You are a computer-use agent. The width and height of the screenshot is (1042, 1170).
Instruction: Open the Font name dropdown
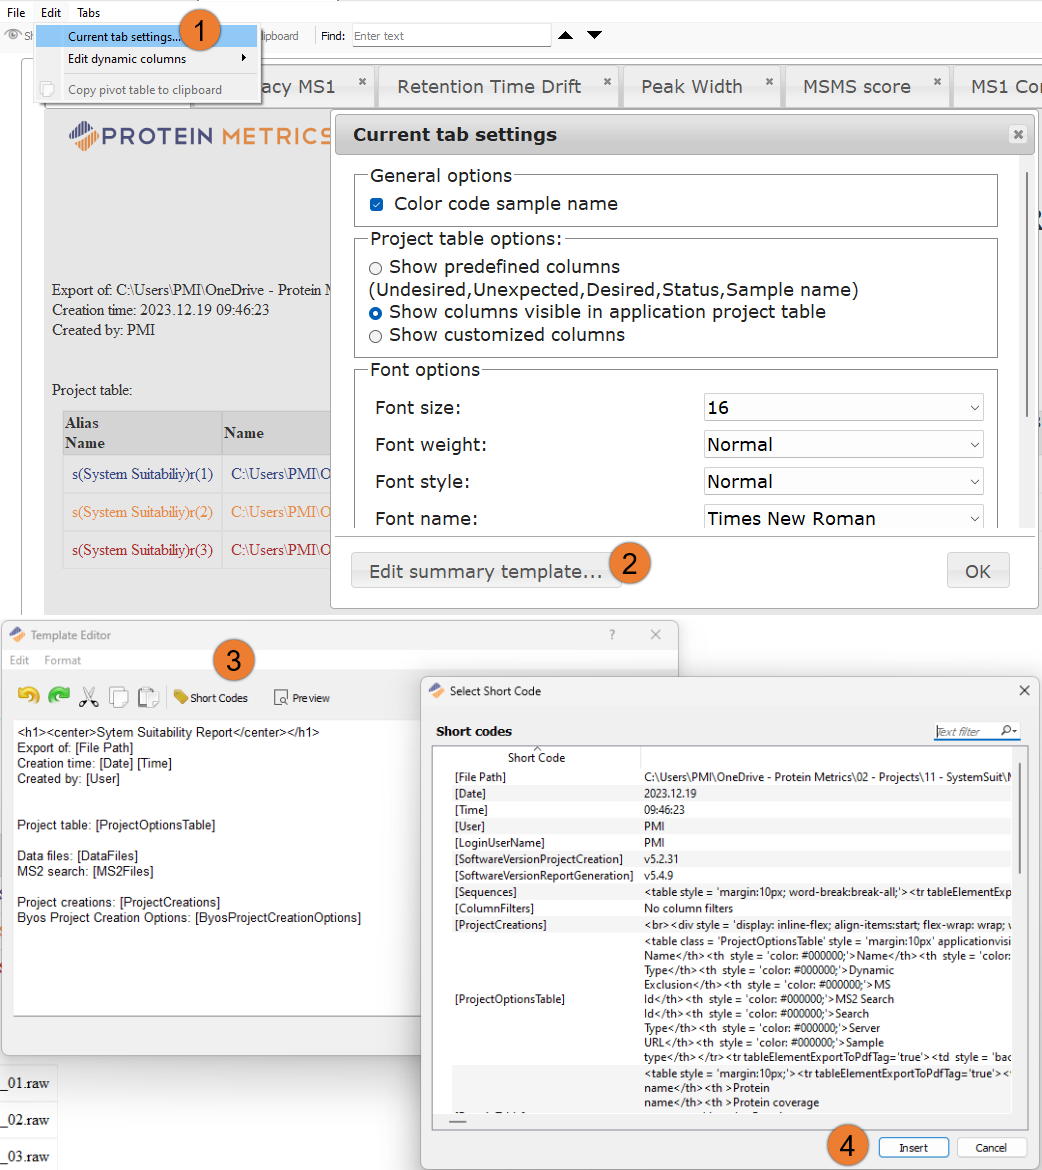[843, 518]
